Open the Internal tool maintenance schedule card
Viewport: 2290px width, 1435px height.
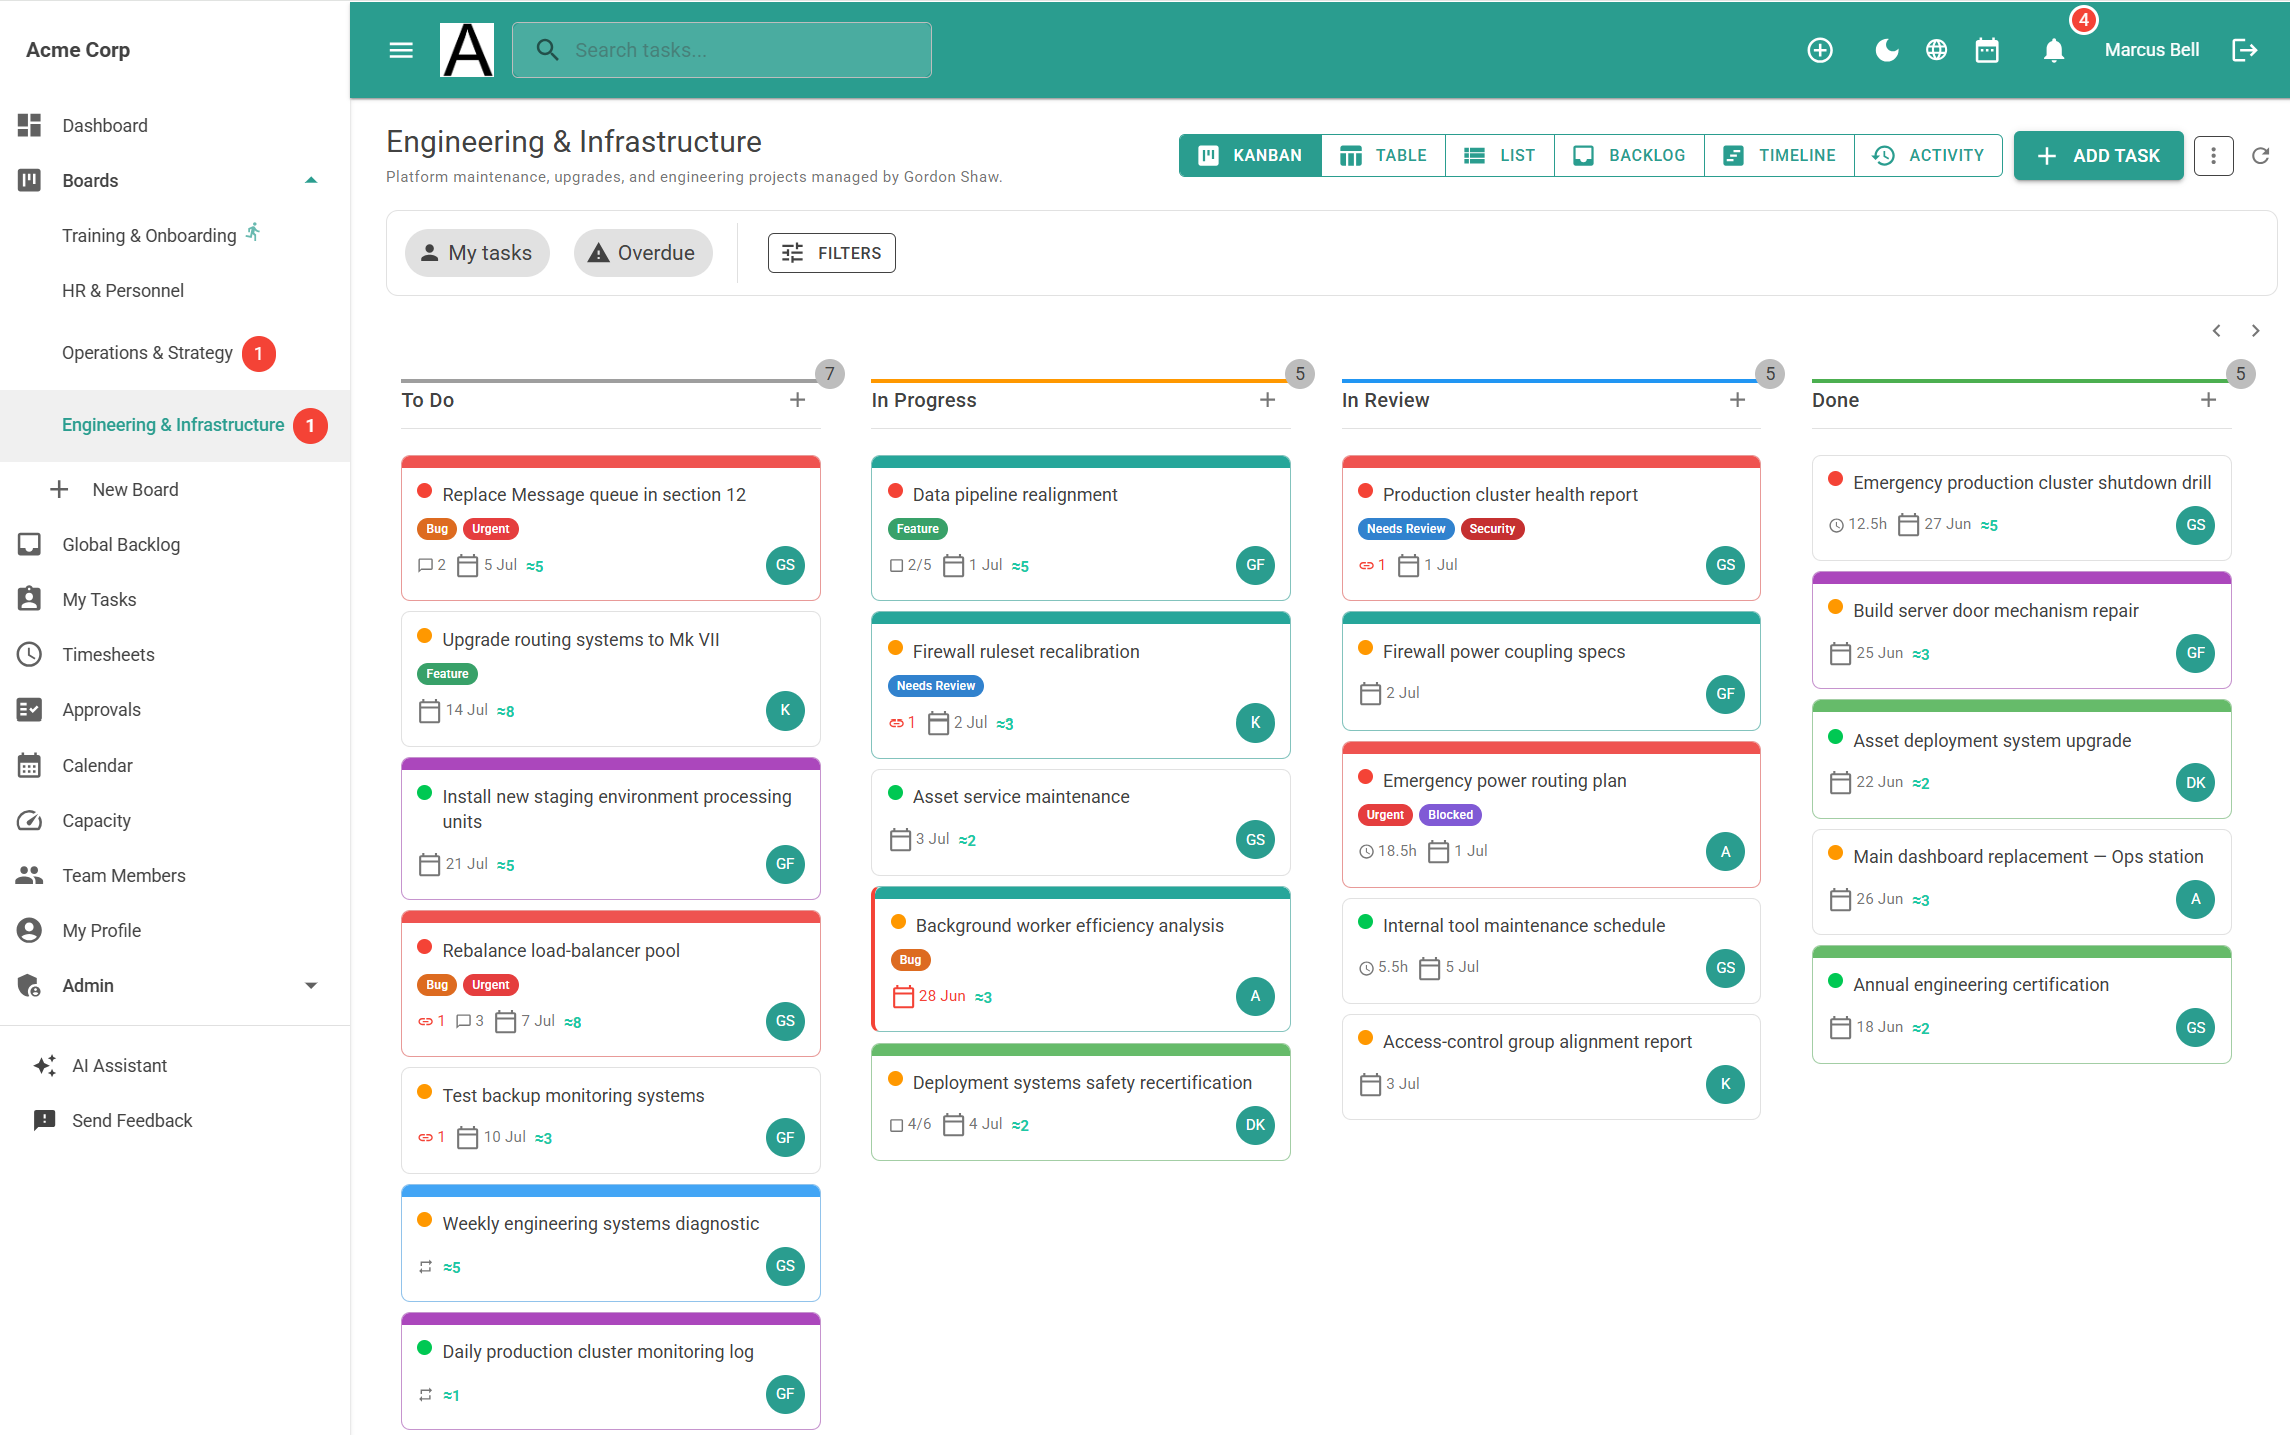(x=1551, y=951)
